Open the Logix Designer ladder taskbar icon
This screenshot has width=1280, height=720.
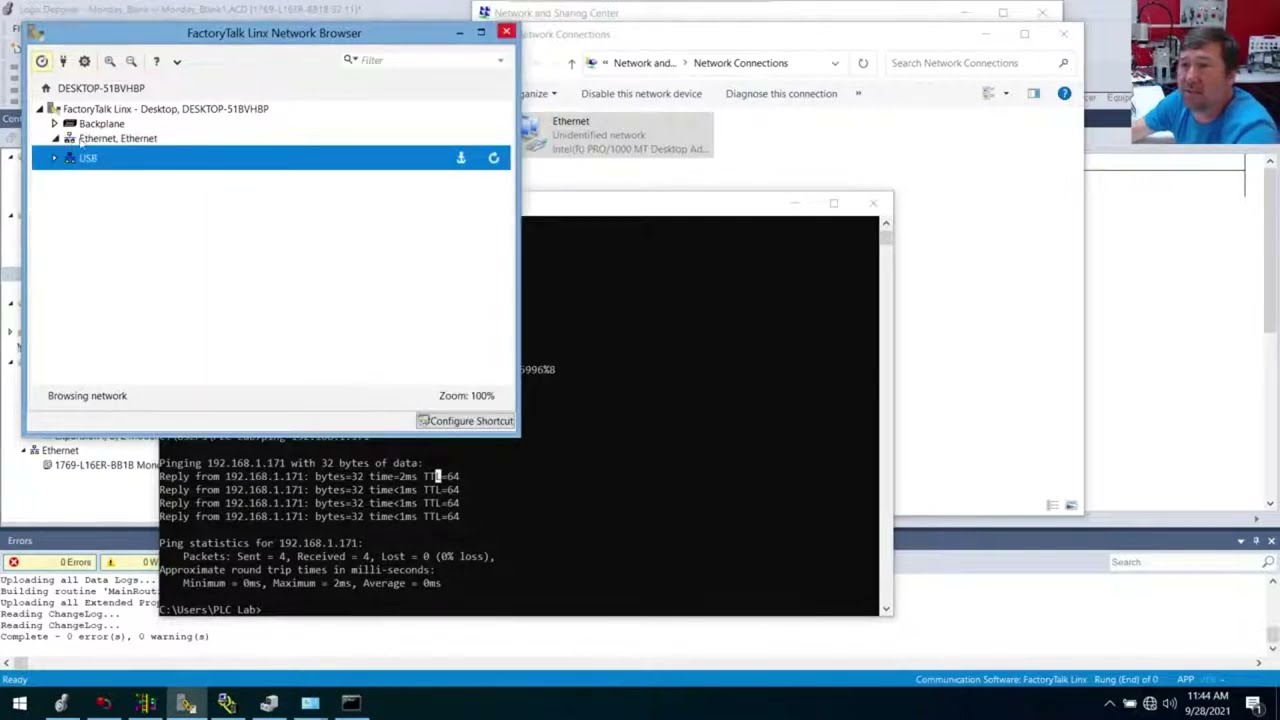145,703
